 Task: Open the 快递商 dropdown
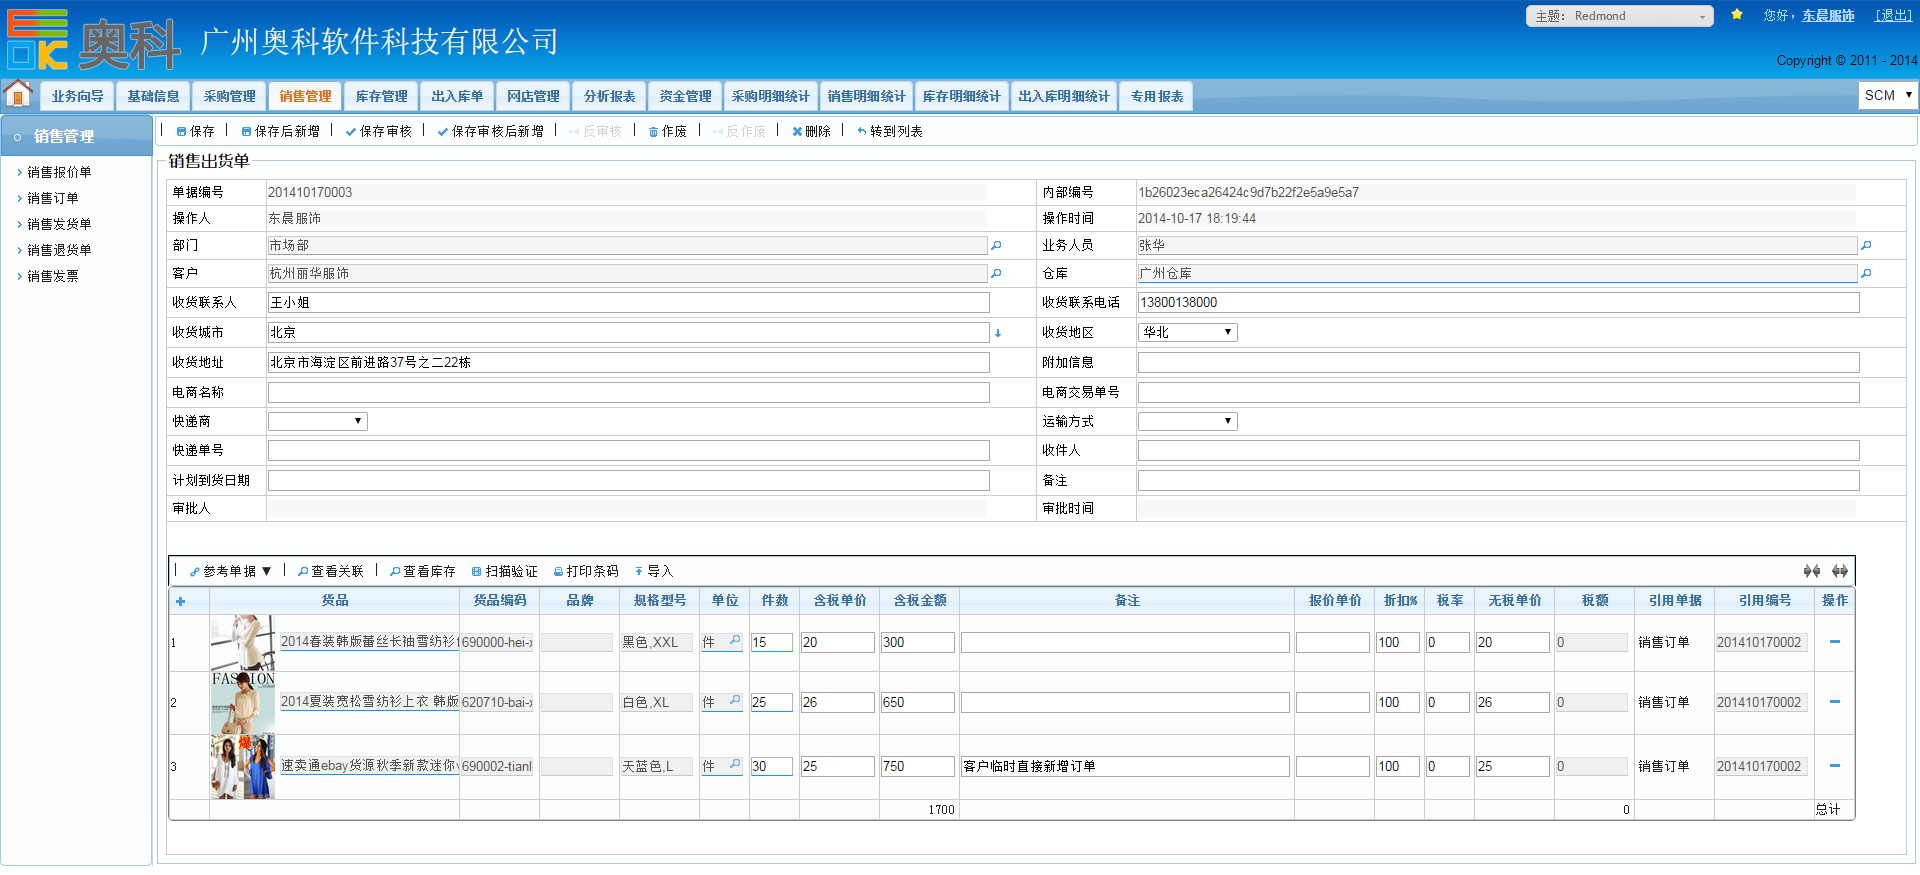[317, 421]
